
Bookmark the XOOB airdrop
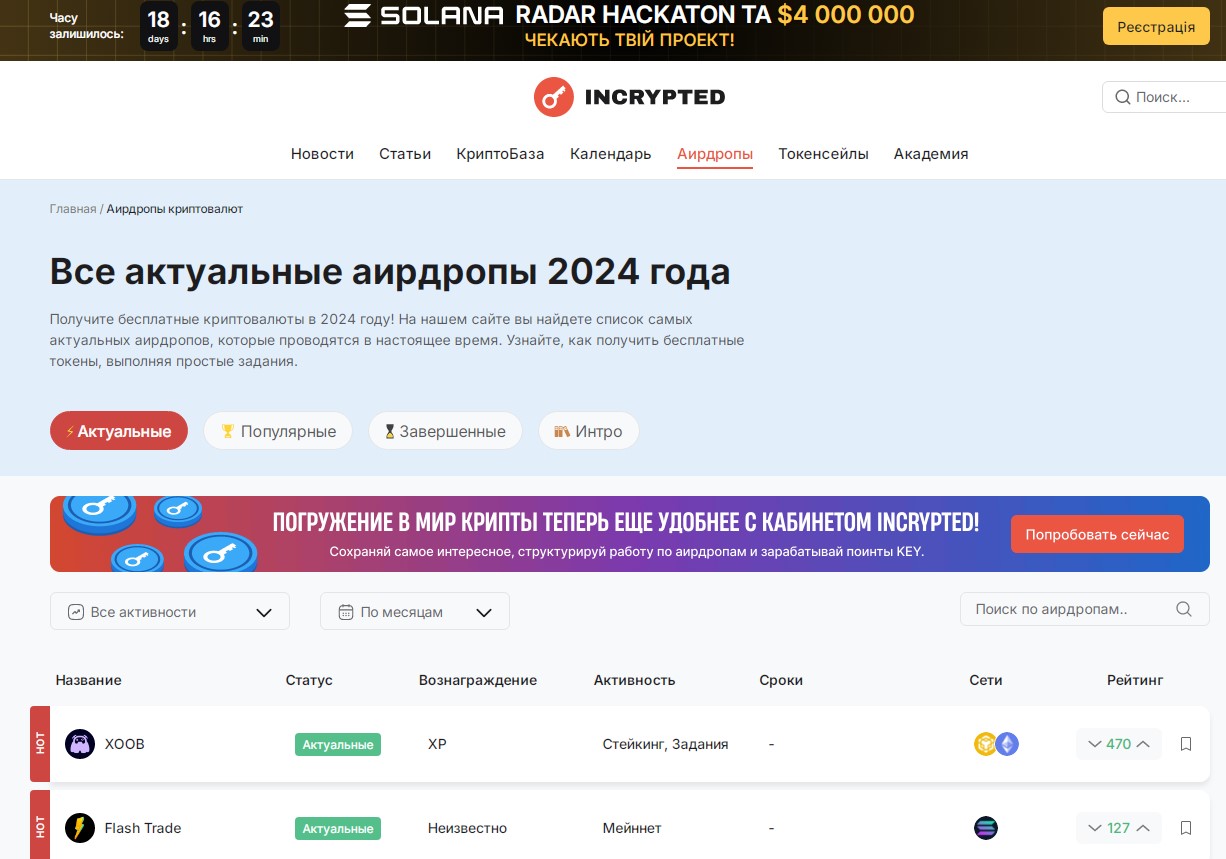tap(1186, 744)
